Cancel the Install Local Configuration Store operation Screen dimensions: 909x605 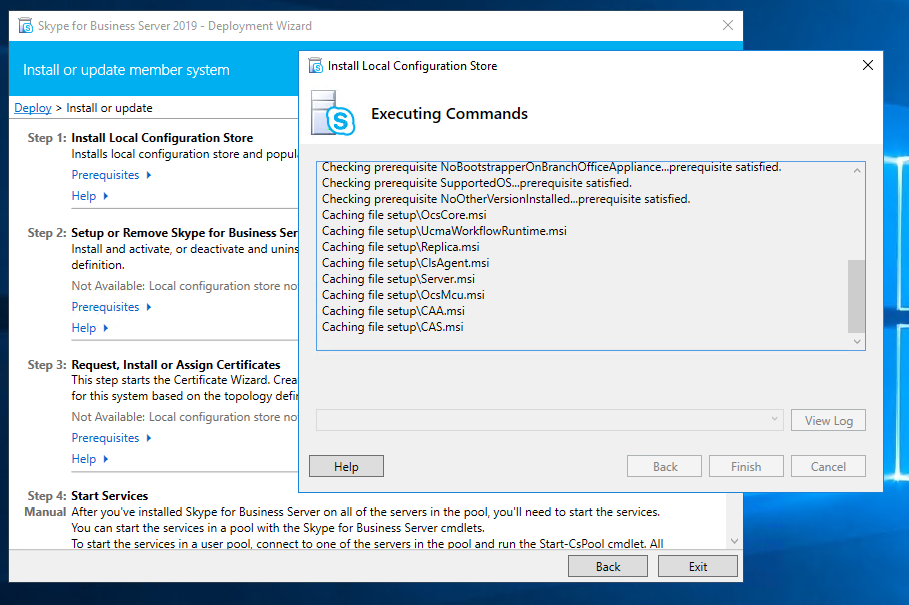(828, 466)
